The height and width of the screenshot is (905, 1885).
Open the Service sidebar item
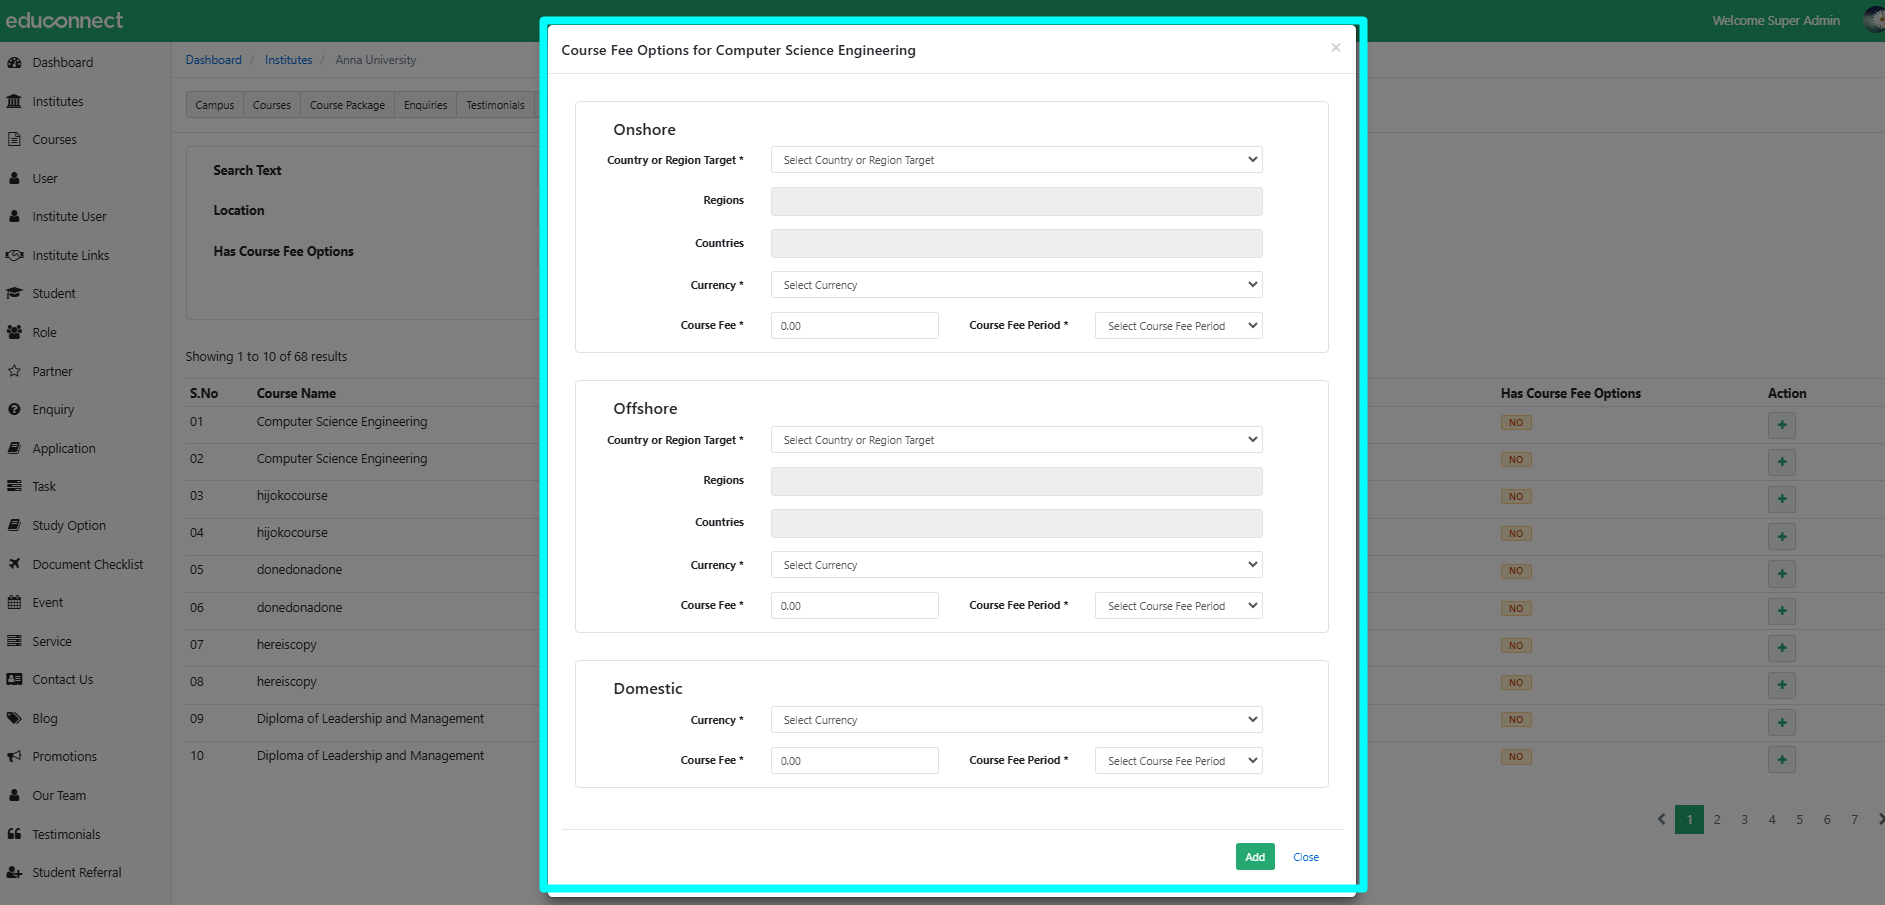click(52, 641)
